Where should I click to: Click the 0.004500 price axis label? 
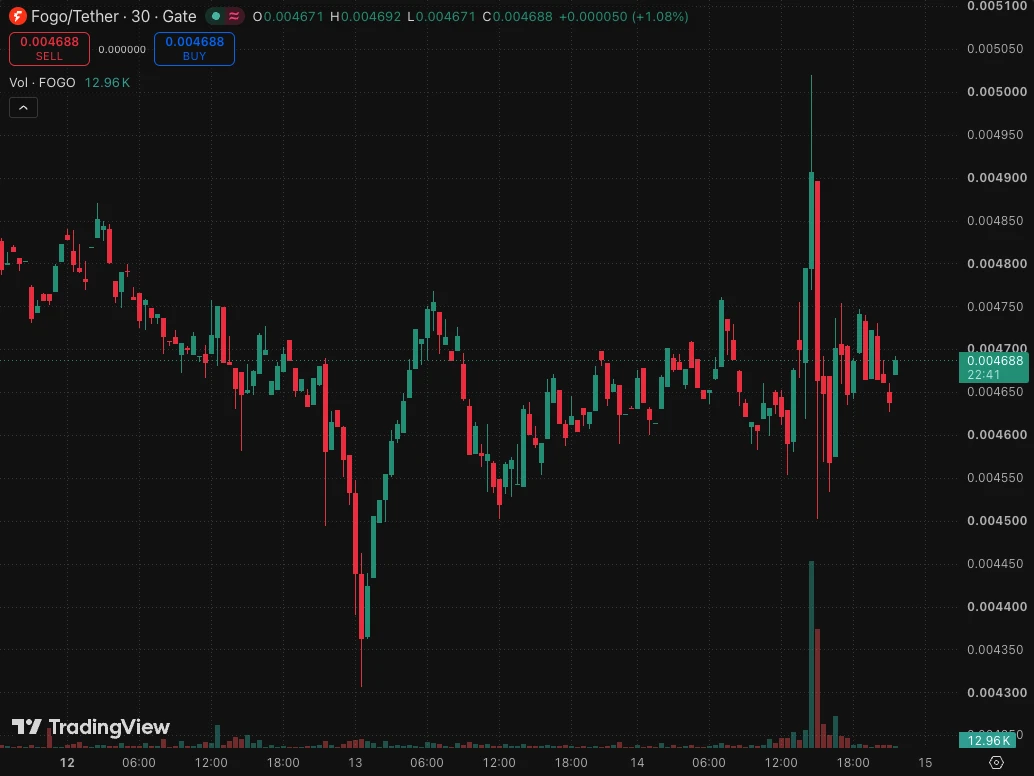click(996, 520)
